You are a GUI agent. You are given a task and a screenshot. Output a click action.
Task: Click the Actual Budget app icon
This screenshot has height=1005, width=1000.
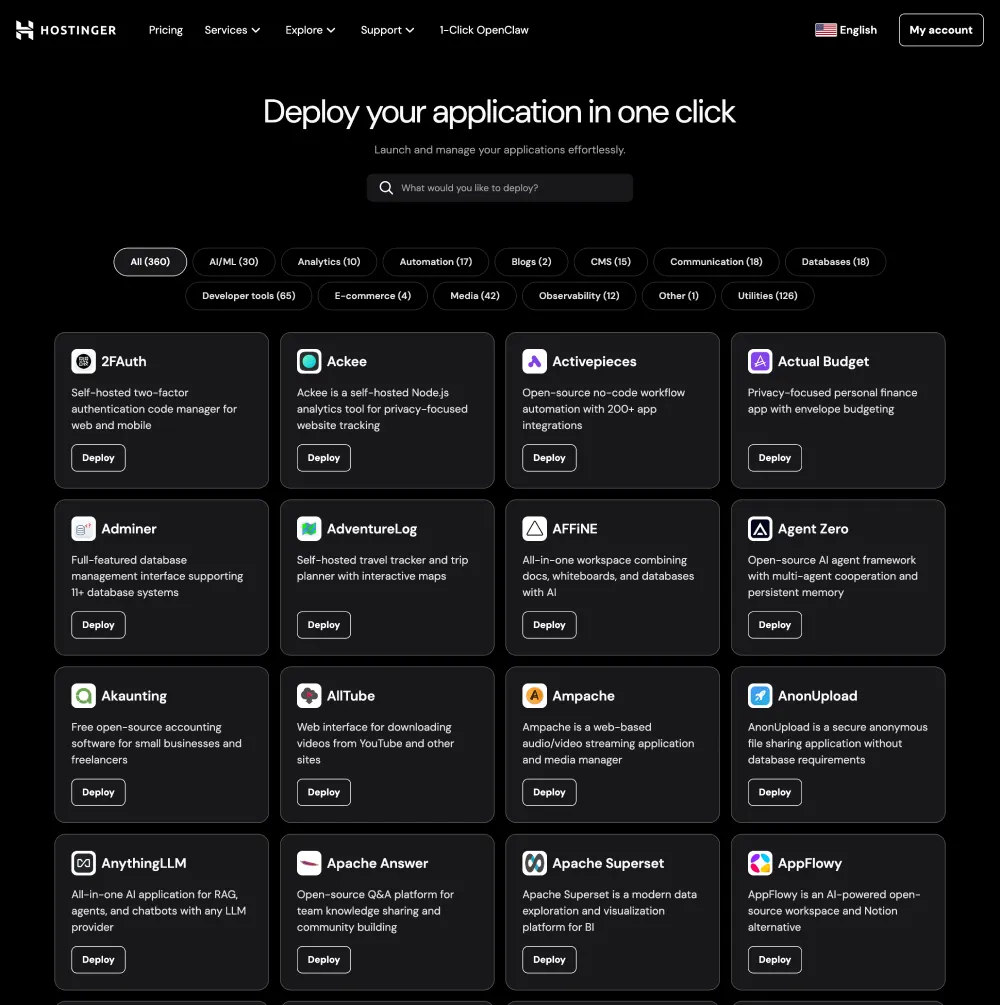tap(760, 361)
